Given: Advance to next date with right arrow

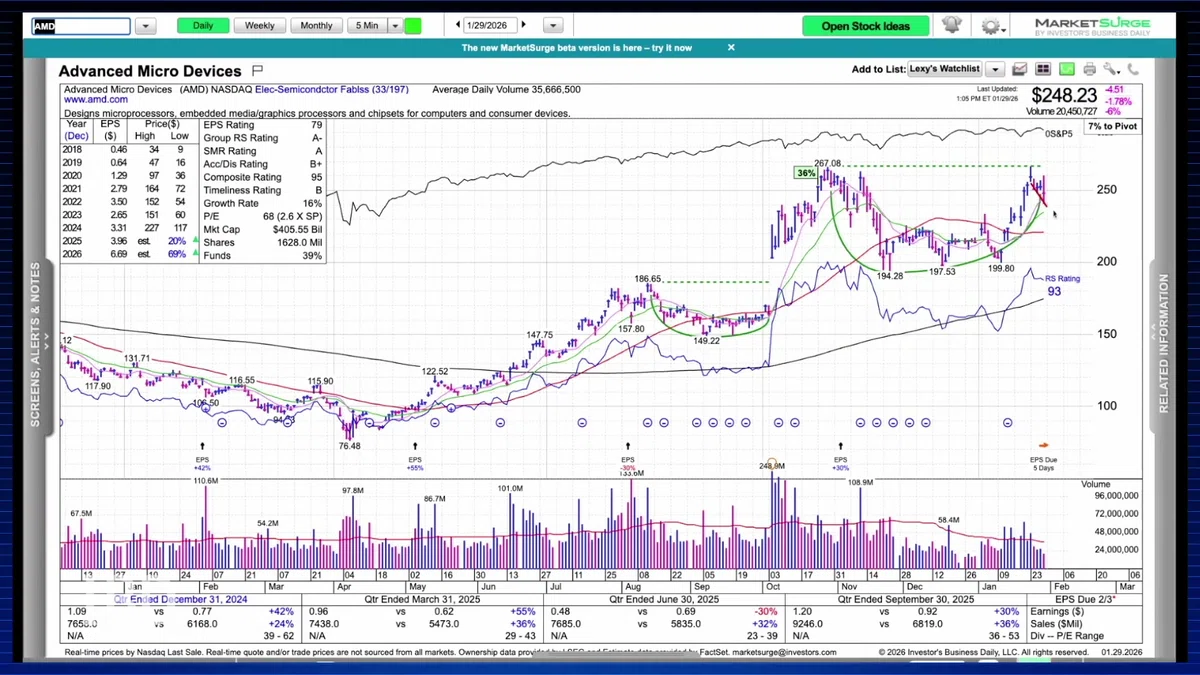Looking at the screenshot, I should [x=524, y=25].
